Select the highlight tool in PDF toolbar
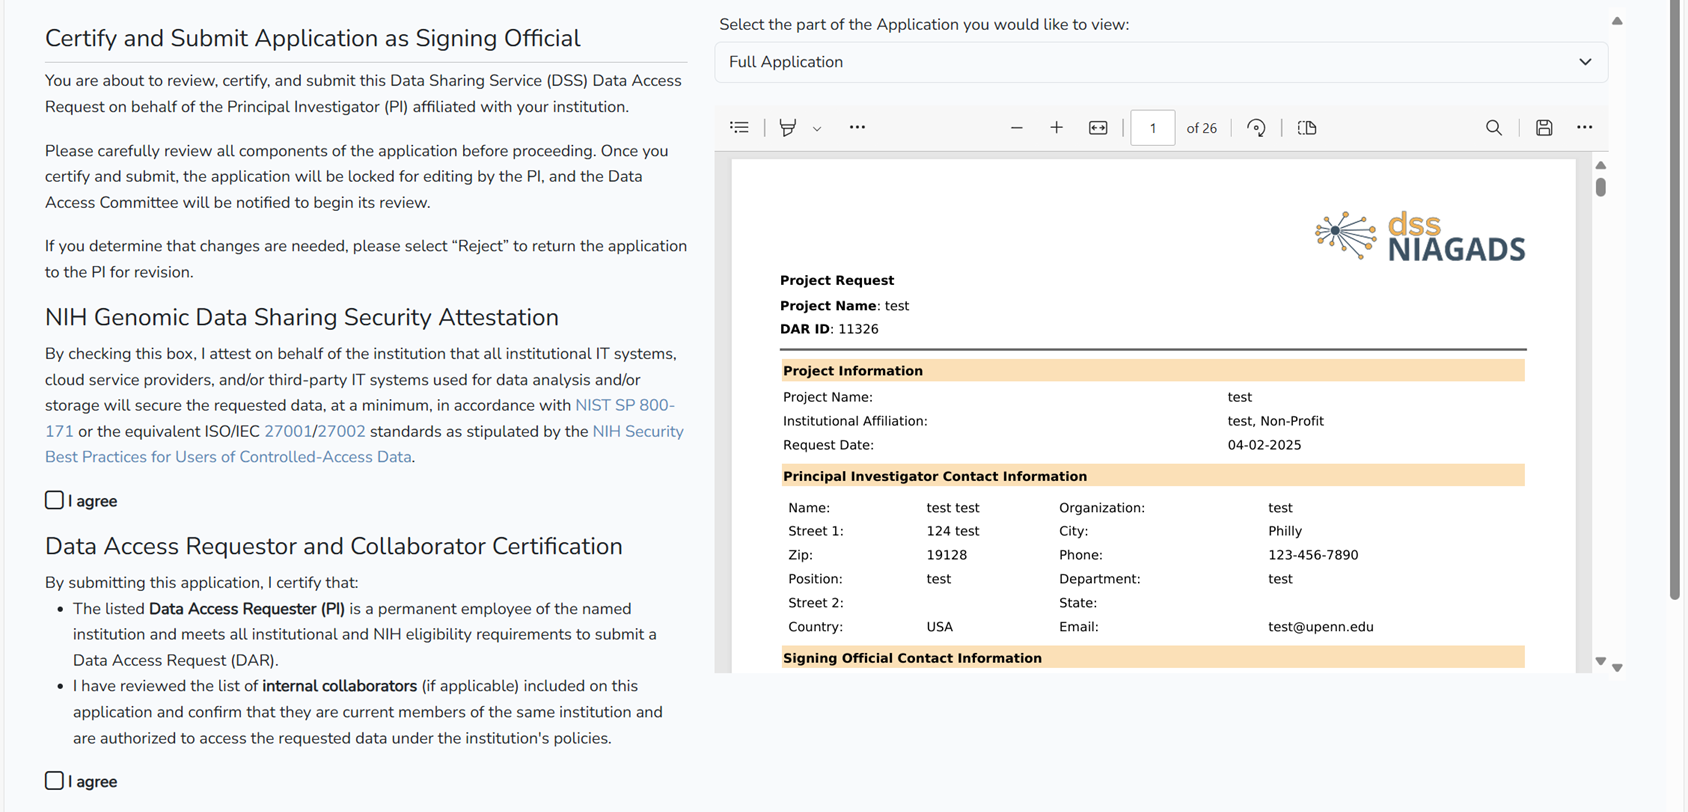This screenshot has width=1688, height=812. [x=788, y=128]
